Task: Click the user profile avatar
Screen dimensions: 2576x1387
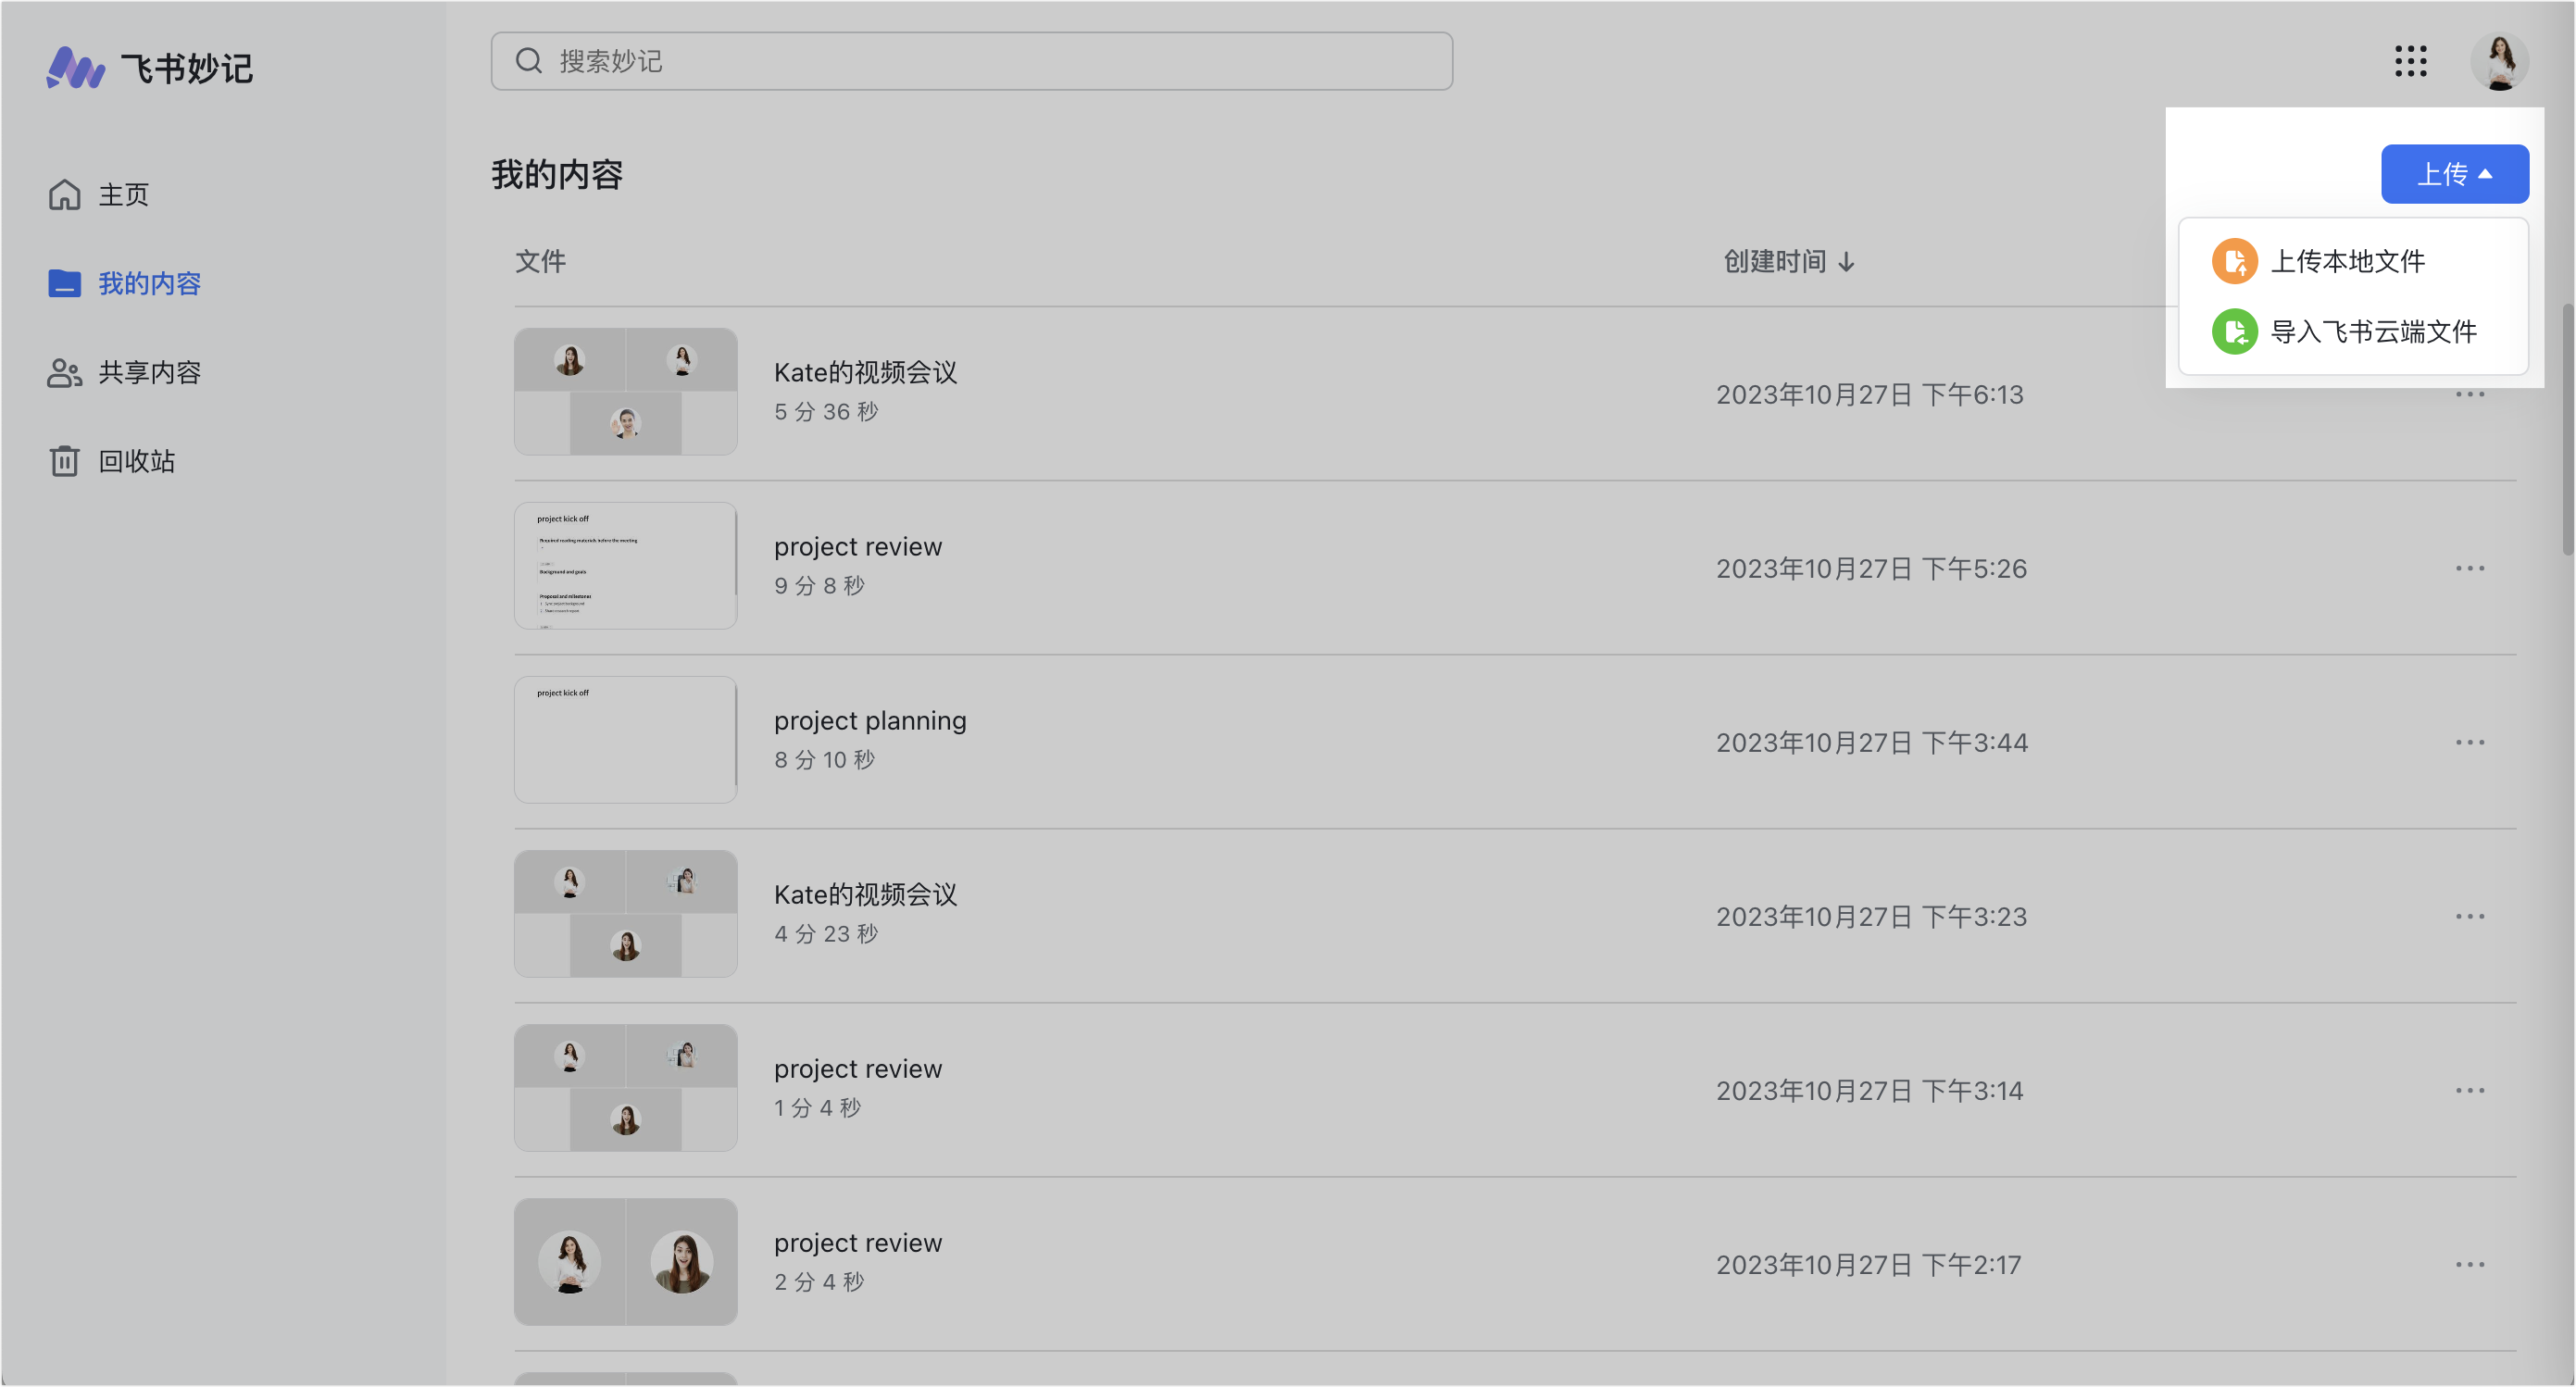Action: (x=2498, y=61)
